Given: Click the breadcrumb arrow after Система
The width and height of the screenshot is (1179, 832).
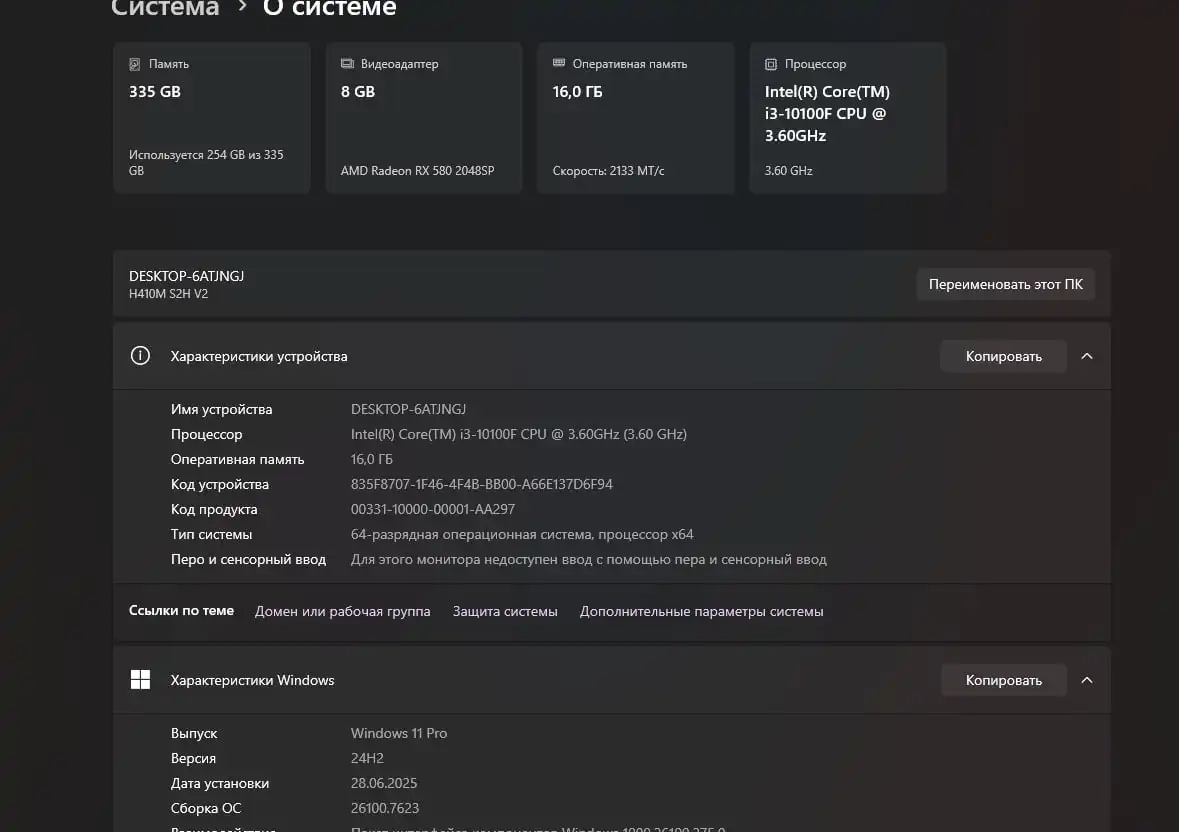Looking at the screenshot, I should [x=241, y=8].
